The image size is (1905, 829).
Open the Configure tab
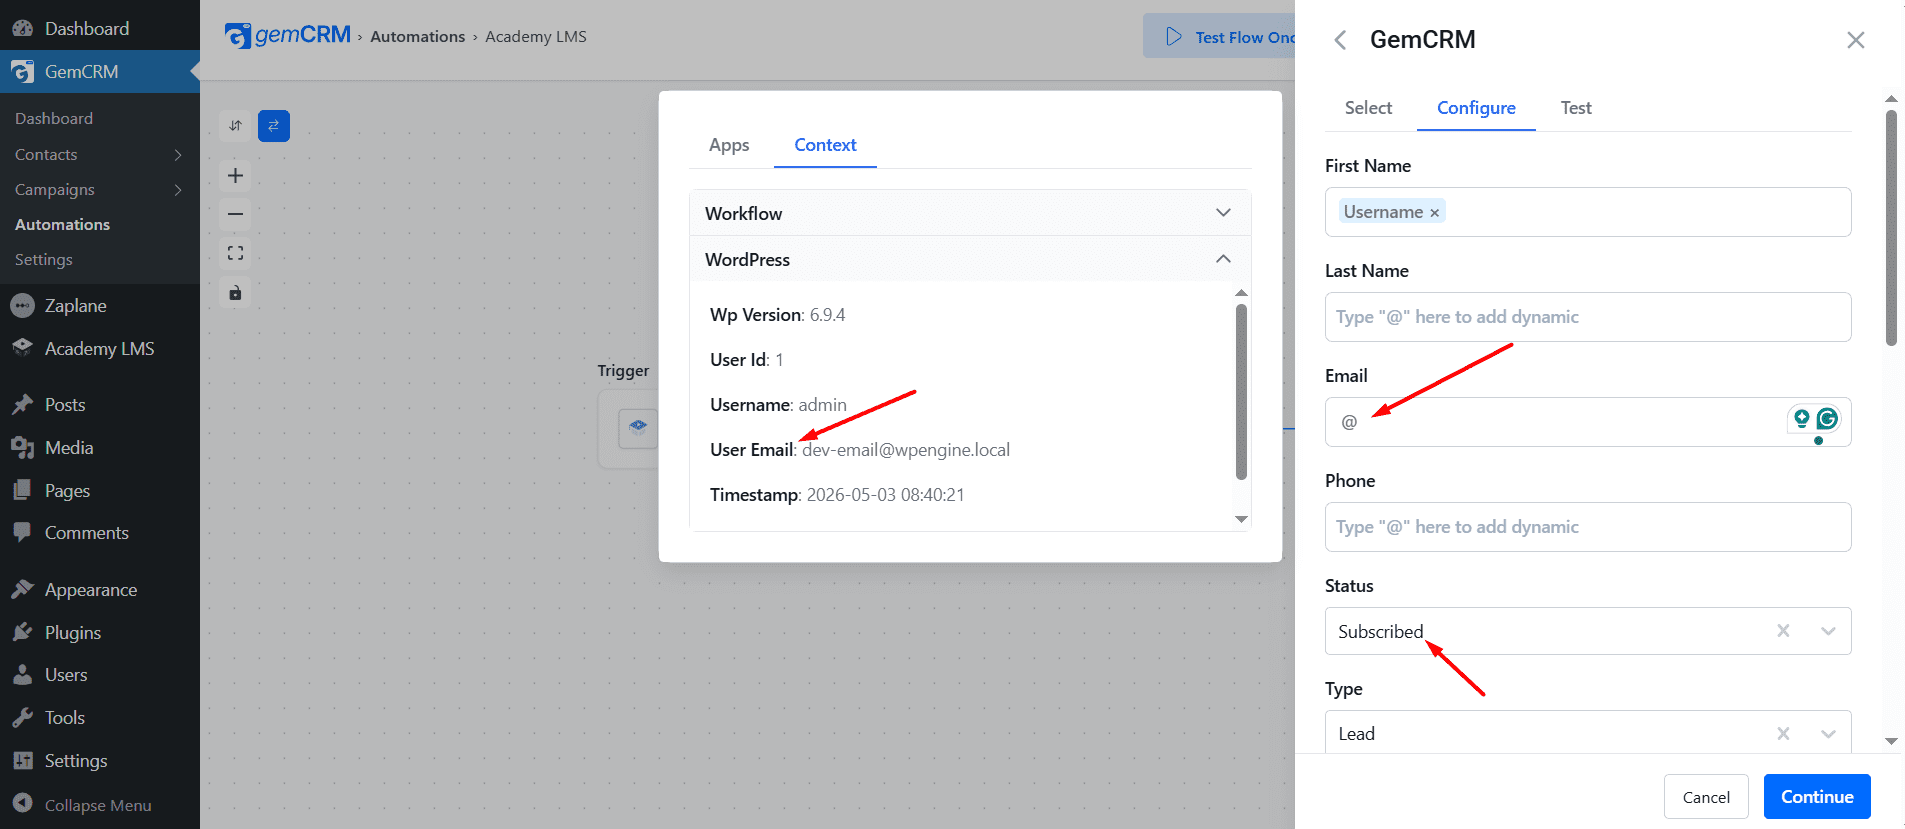(1476, 108)
